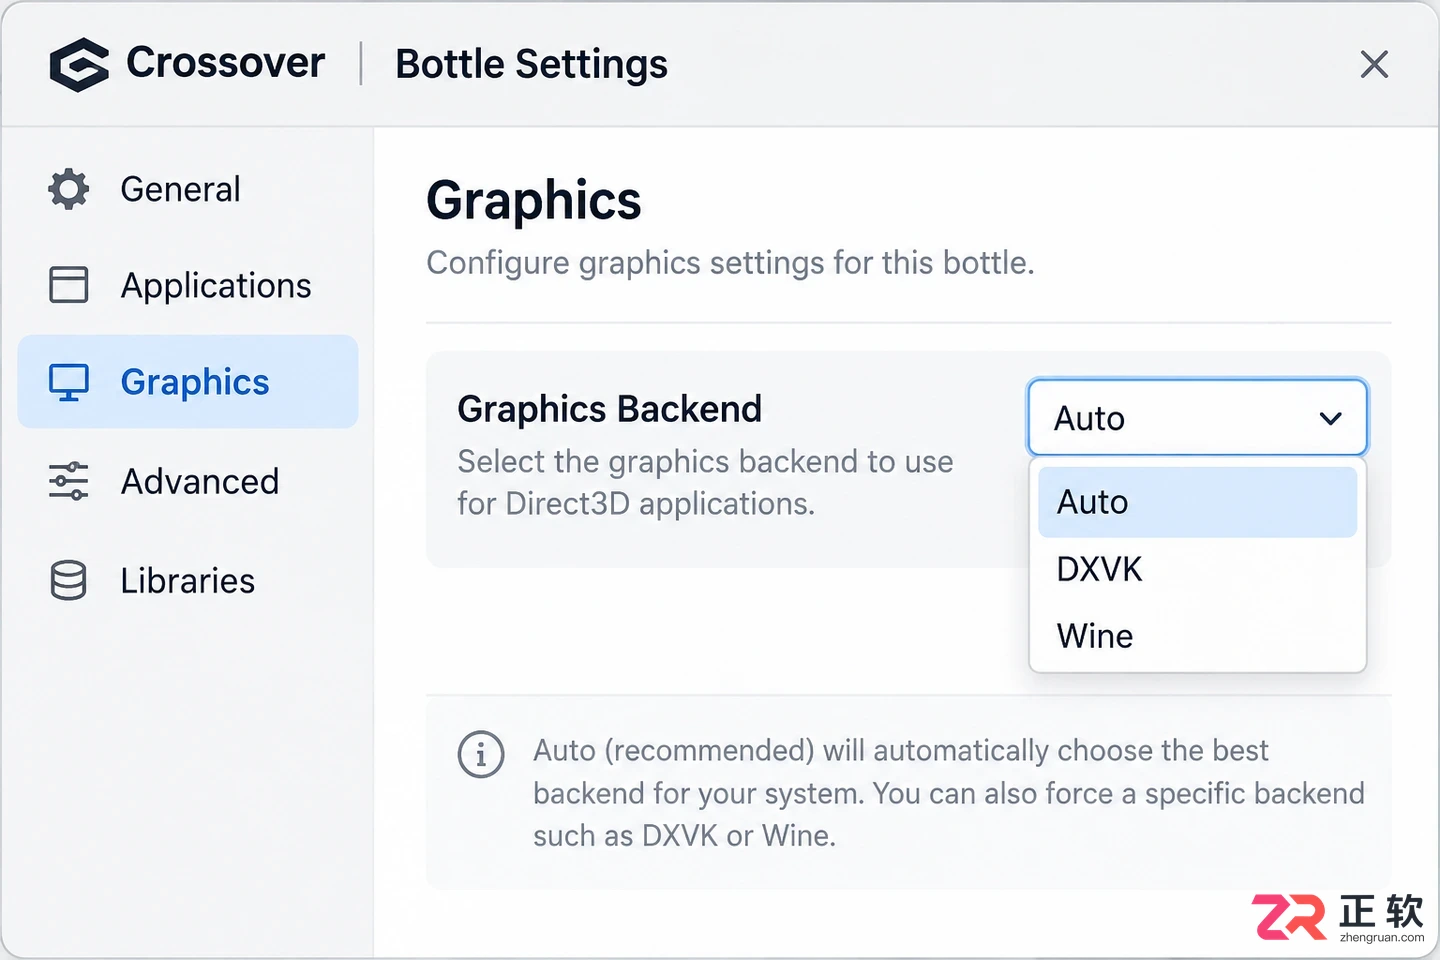
Task: Choose the highlighted Auto option in the list
Action: pyautogui.click(x=1197, y=502)
